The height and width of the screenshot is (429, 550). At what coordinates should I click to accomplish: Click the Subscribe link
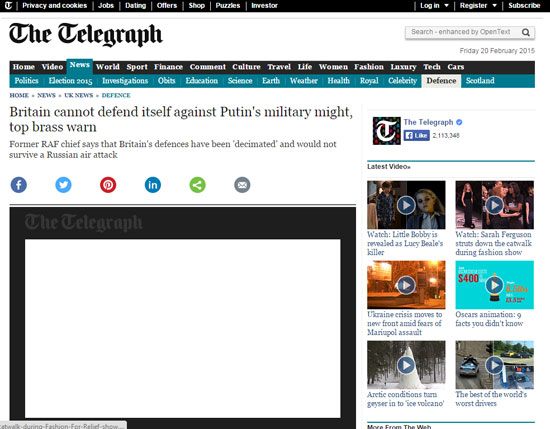tap(524, 6)
